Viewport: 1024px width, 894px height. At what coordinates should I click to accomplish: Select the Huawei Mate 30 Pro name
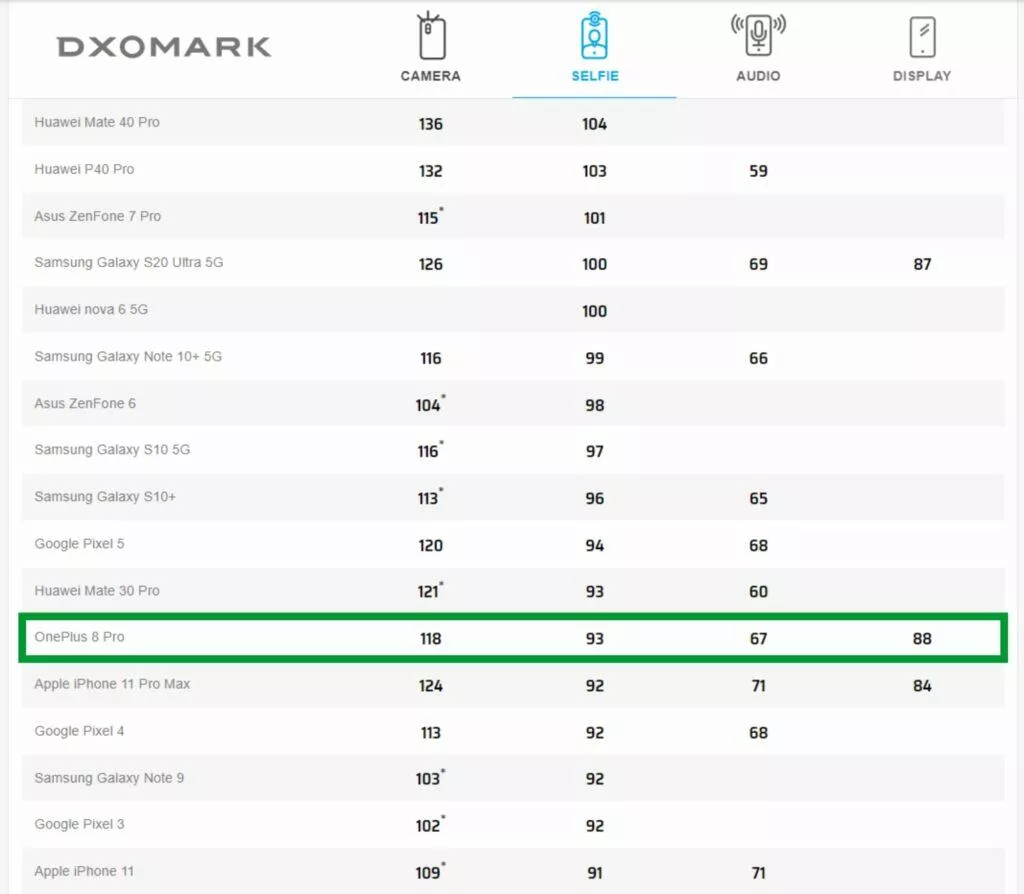[x=97, y=591]
